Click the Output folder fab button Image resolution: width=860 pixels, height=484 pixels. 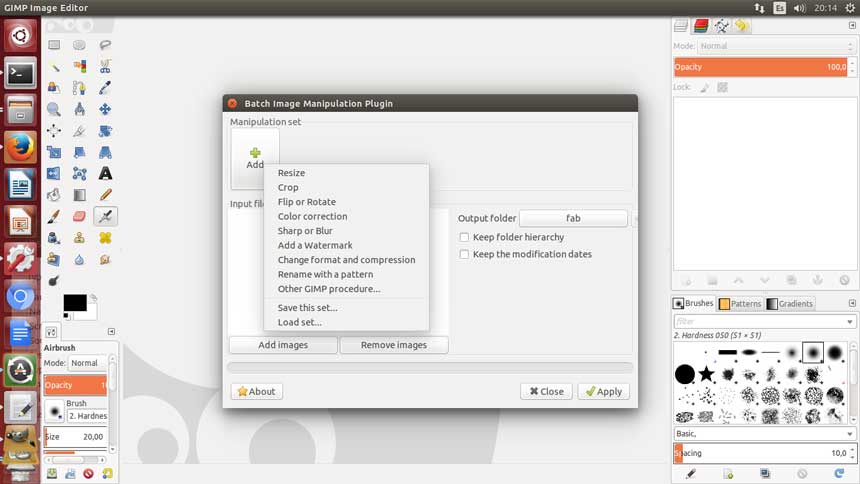click(x=573, y=218)
